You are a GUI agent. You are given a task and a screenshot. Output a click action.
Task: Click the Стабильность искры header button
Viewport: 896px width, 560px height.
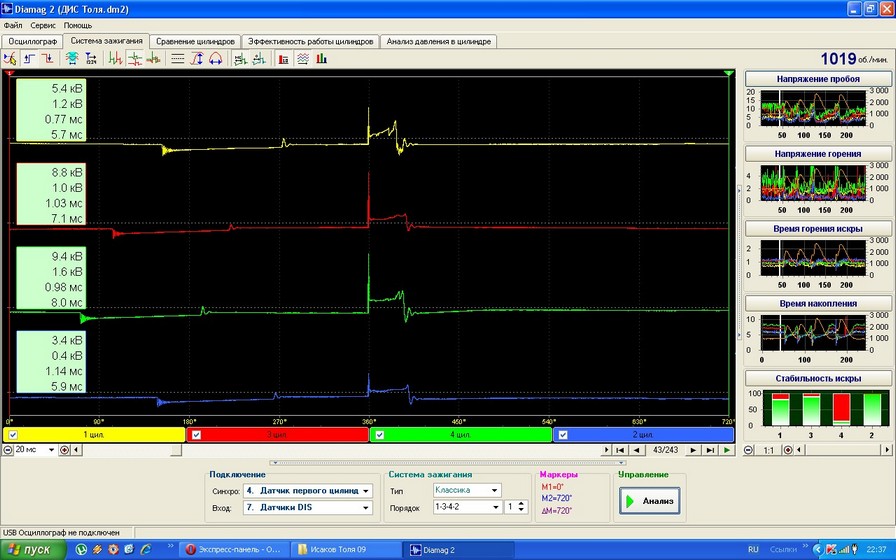point(818,378)
